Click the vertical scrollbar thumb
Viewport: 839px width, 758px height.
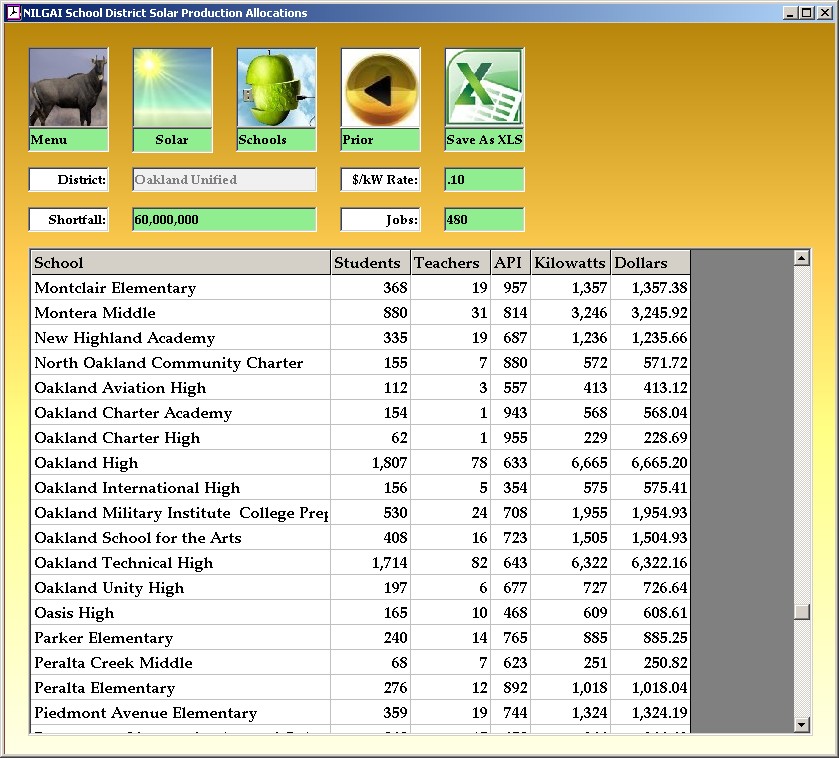point(801,612)
